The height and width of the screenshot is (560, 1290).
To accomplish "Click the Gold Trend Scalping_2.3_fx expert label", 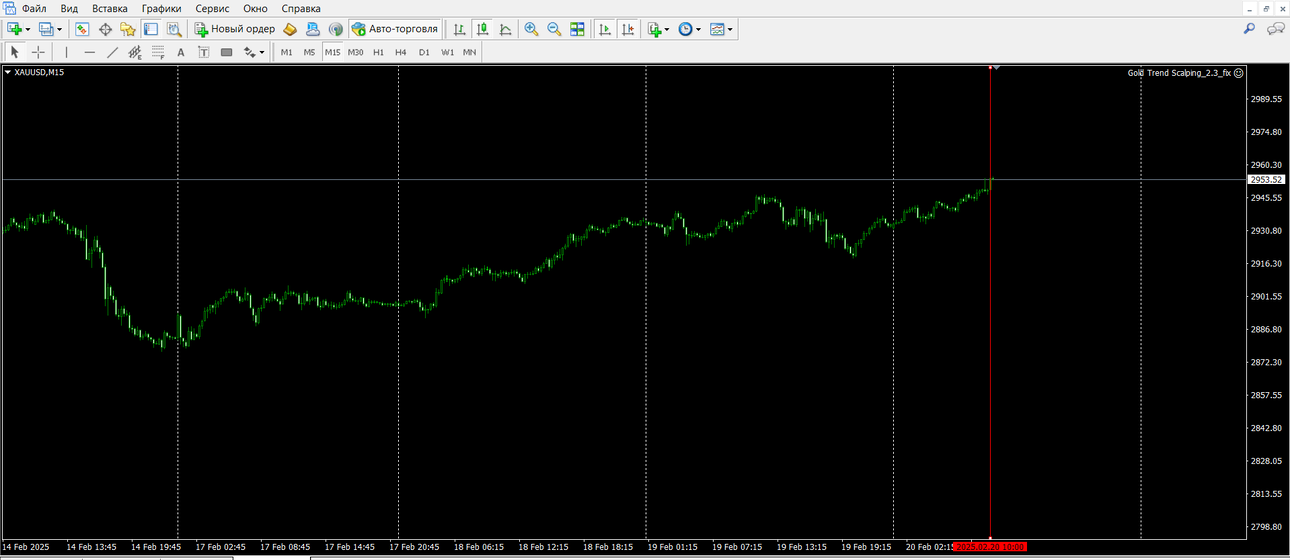I will 1180,72.
